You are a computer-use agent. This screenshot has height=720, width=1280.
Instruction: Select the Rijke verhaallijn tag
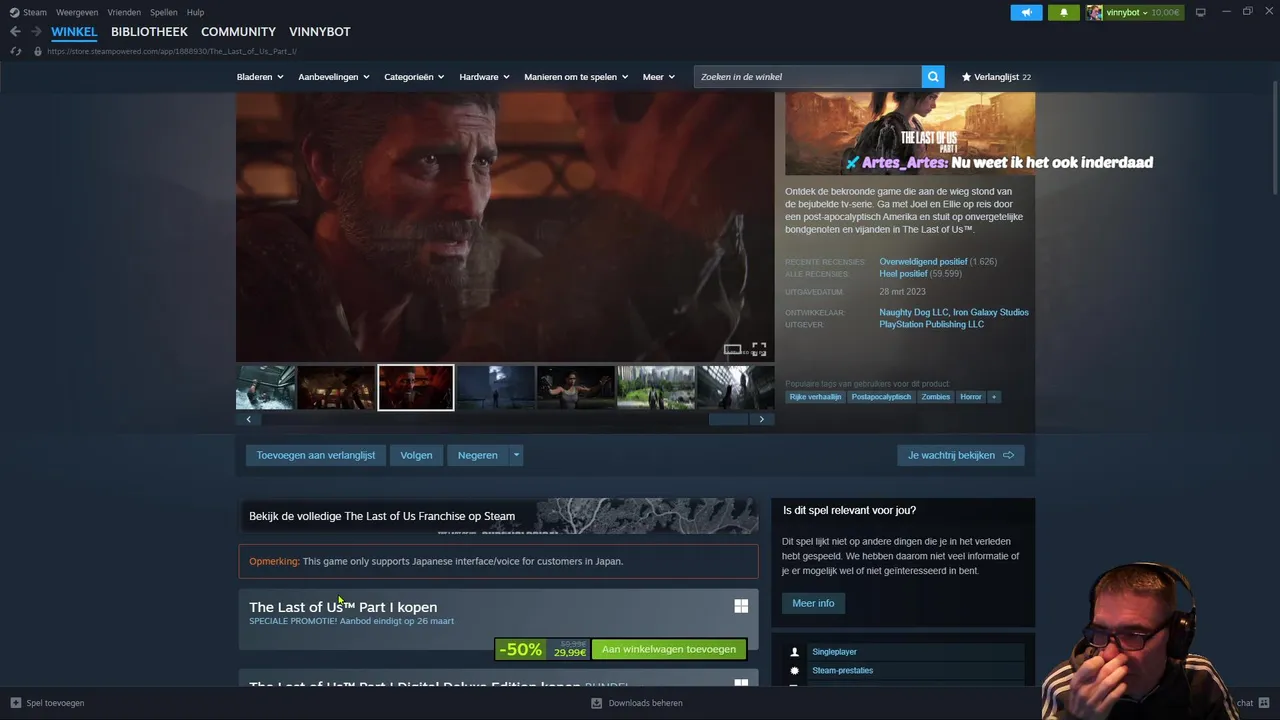coord(815,397)
